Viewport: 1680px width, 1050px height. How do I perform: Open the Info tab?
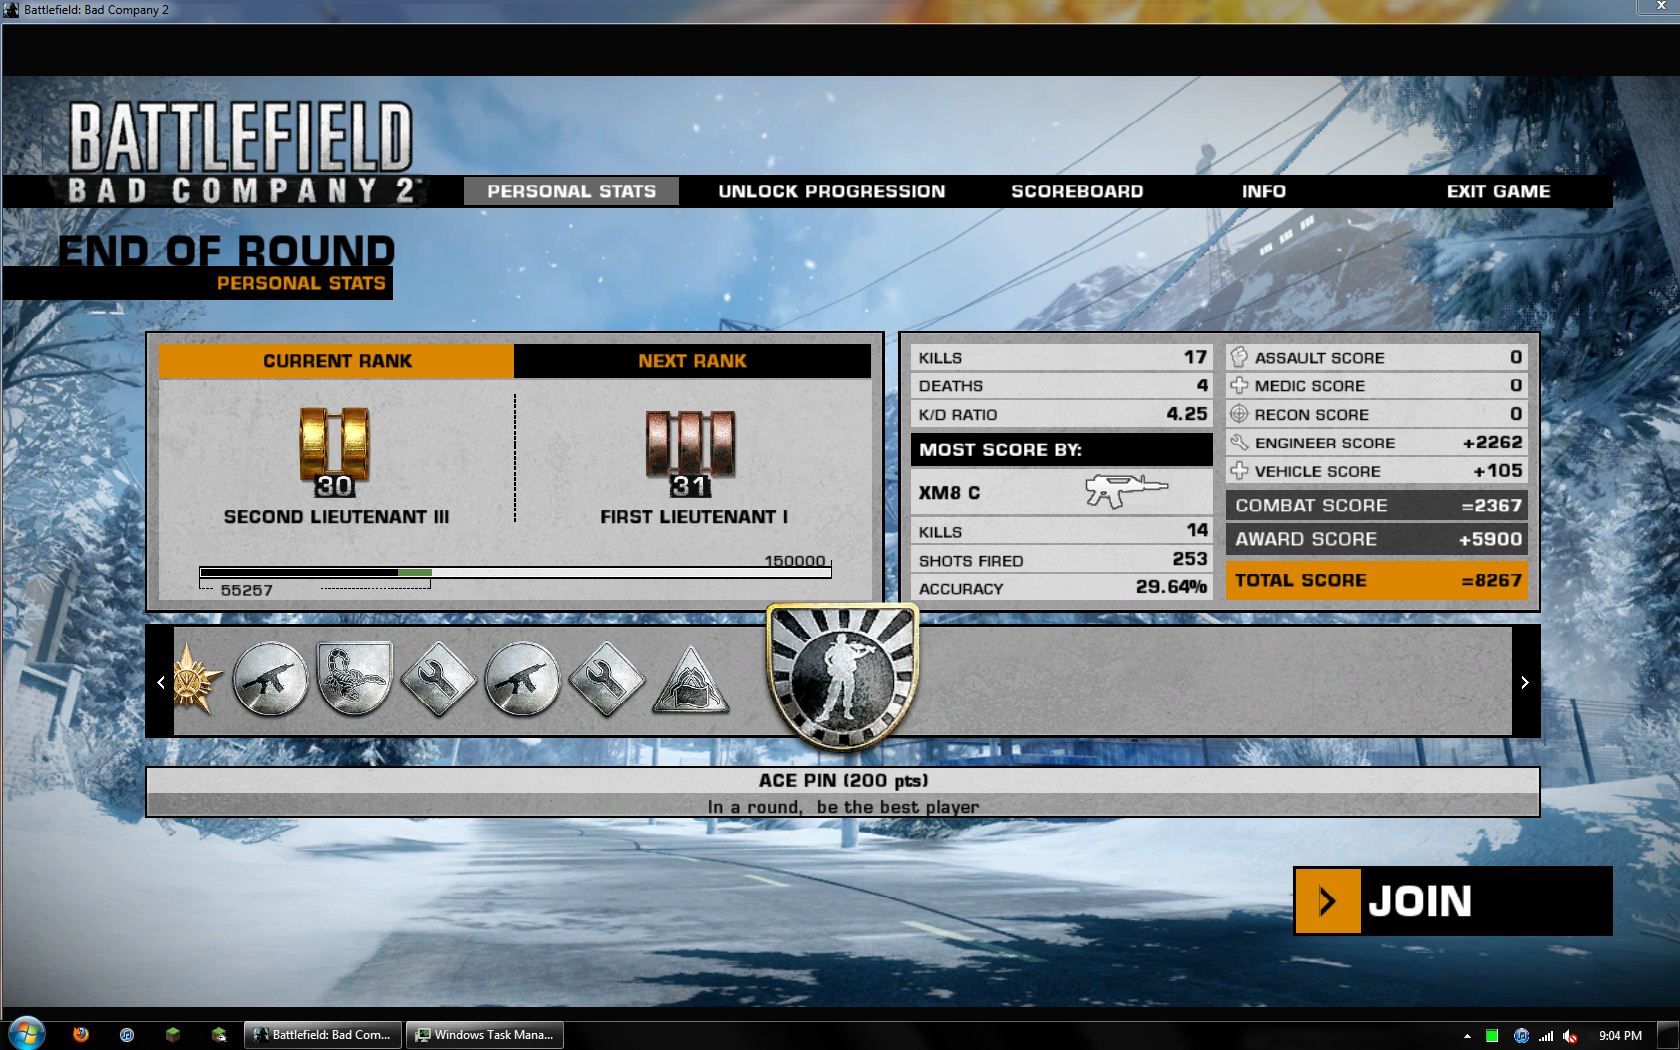click(x=1263, y=191)
